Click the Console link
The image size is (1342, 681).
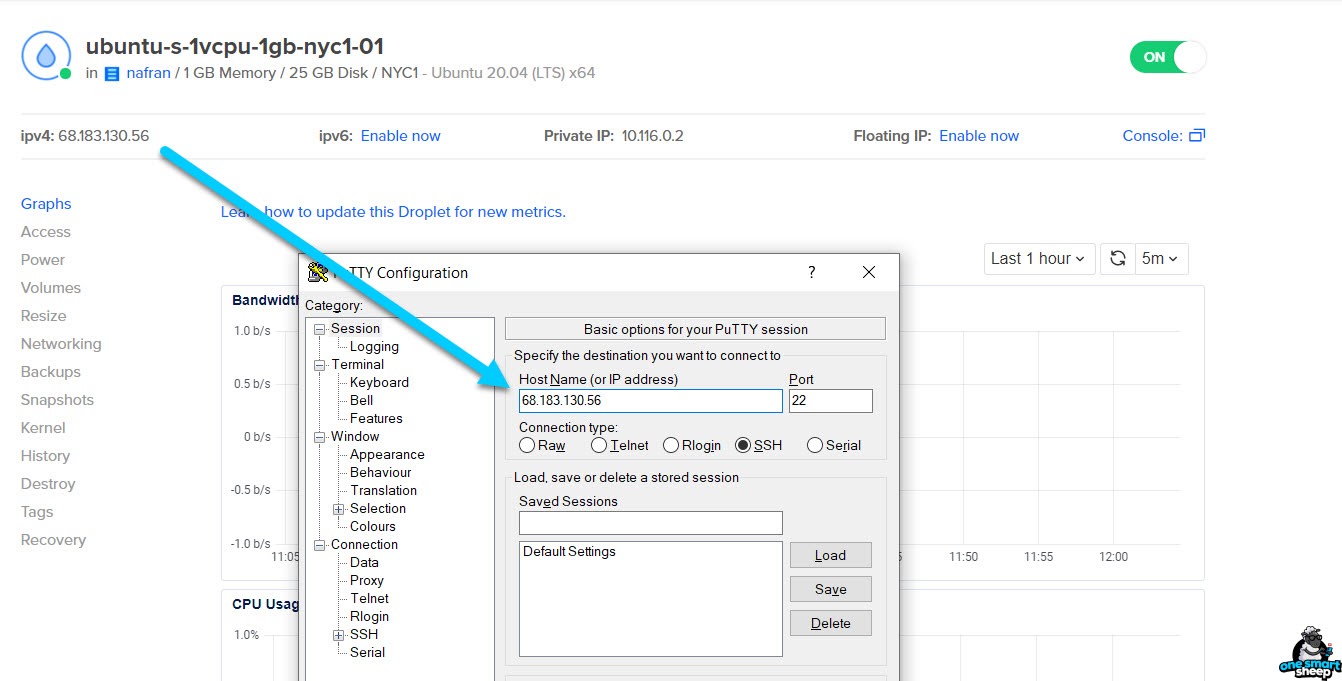click(1153, 136)
